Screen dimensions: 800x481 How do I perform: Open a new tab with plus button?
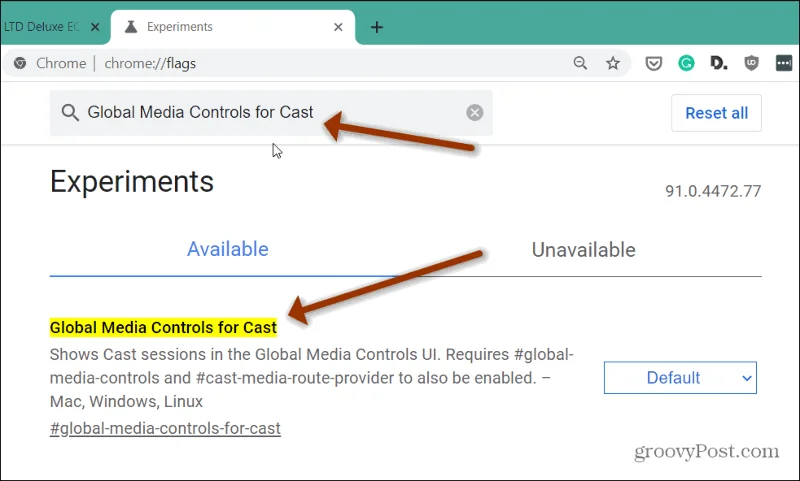pos(377,27)
